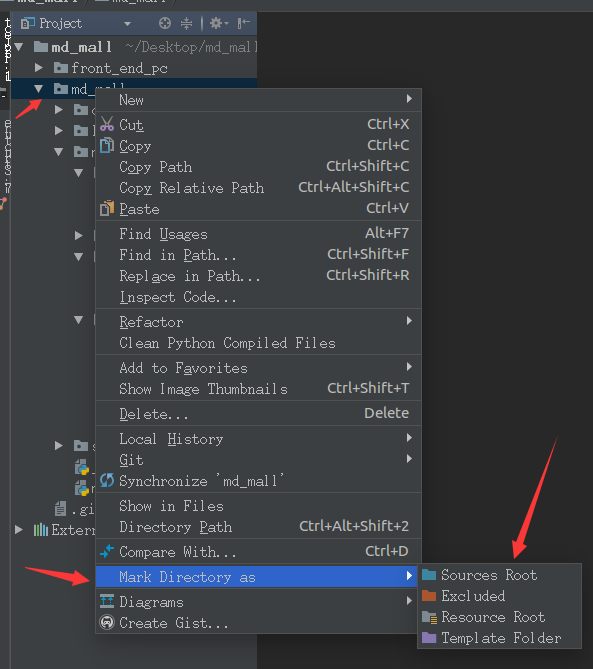Click the Diagrams submenu arrow

click(409, 600)
